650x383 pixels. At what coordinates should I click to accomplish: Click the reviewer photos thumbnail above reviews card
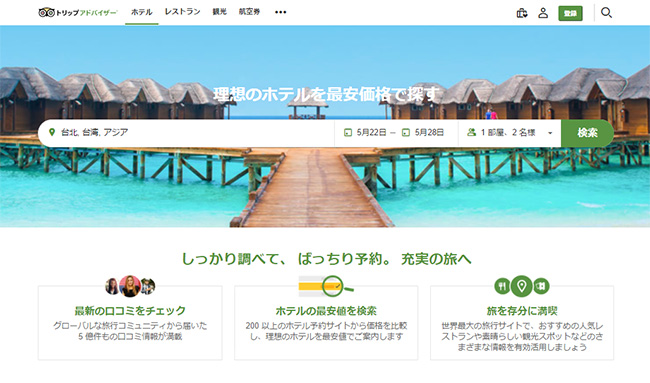[x=130, y=286]
